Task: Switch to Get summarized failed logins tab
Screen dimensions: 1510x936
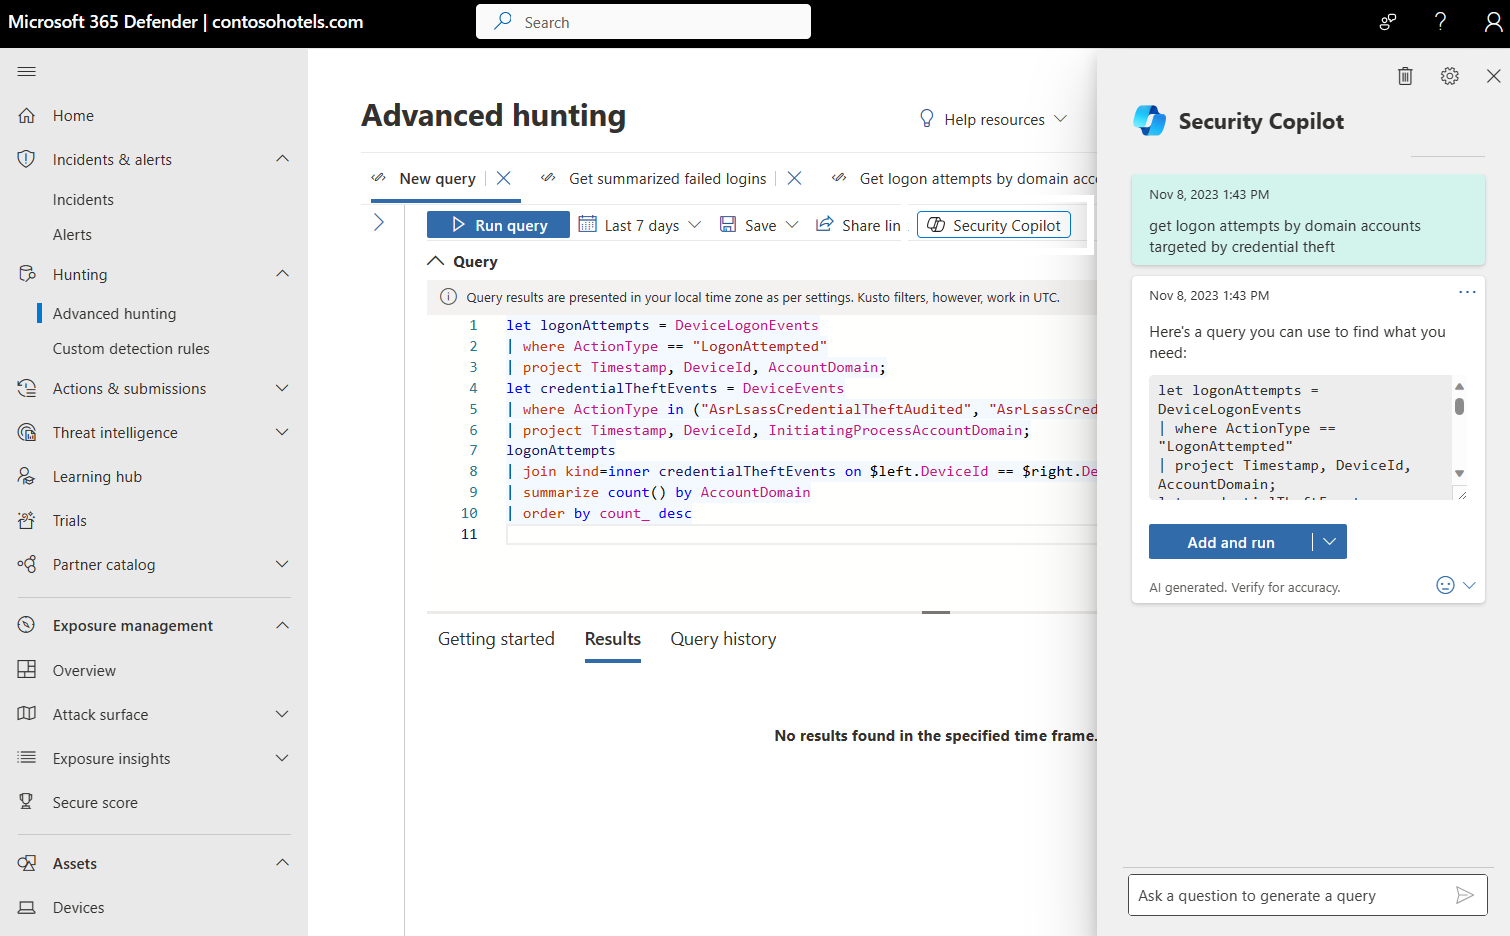Action: (x=668, y=178)
